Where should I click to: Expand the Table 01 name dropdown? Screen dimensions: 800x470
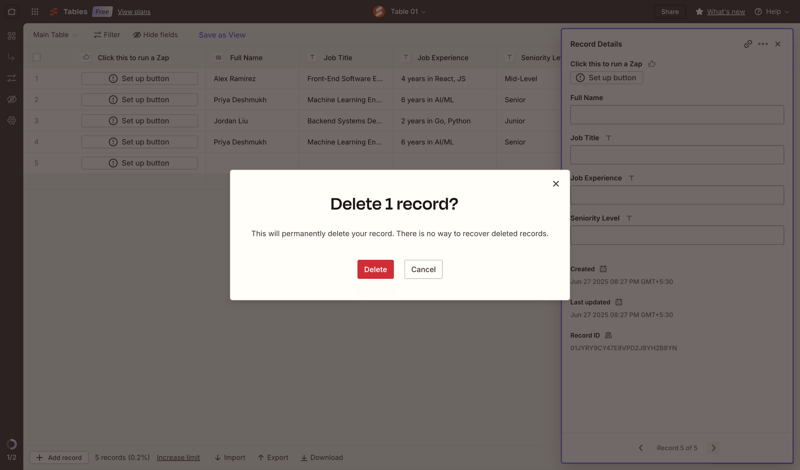[x=408, y=11]
